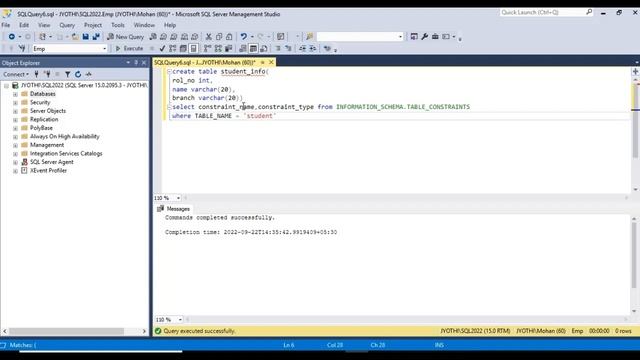Viewport: 640px width, 360px height.
Task: Open the Project menu
Action: point(93,25)
